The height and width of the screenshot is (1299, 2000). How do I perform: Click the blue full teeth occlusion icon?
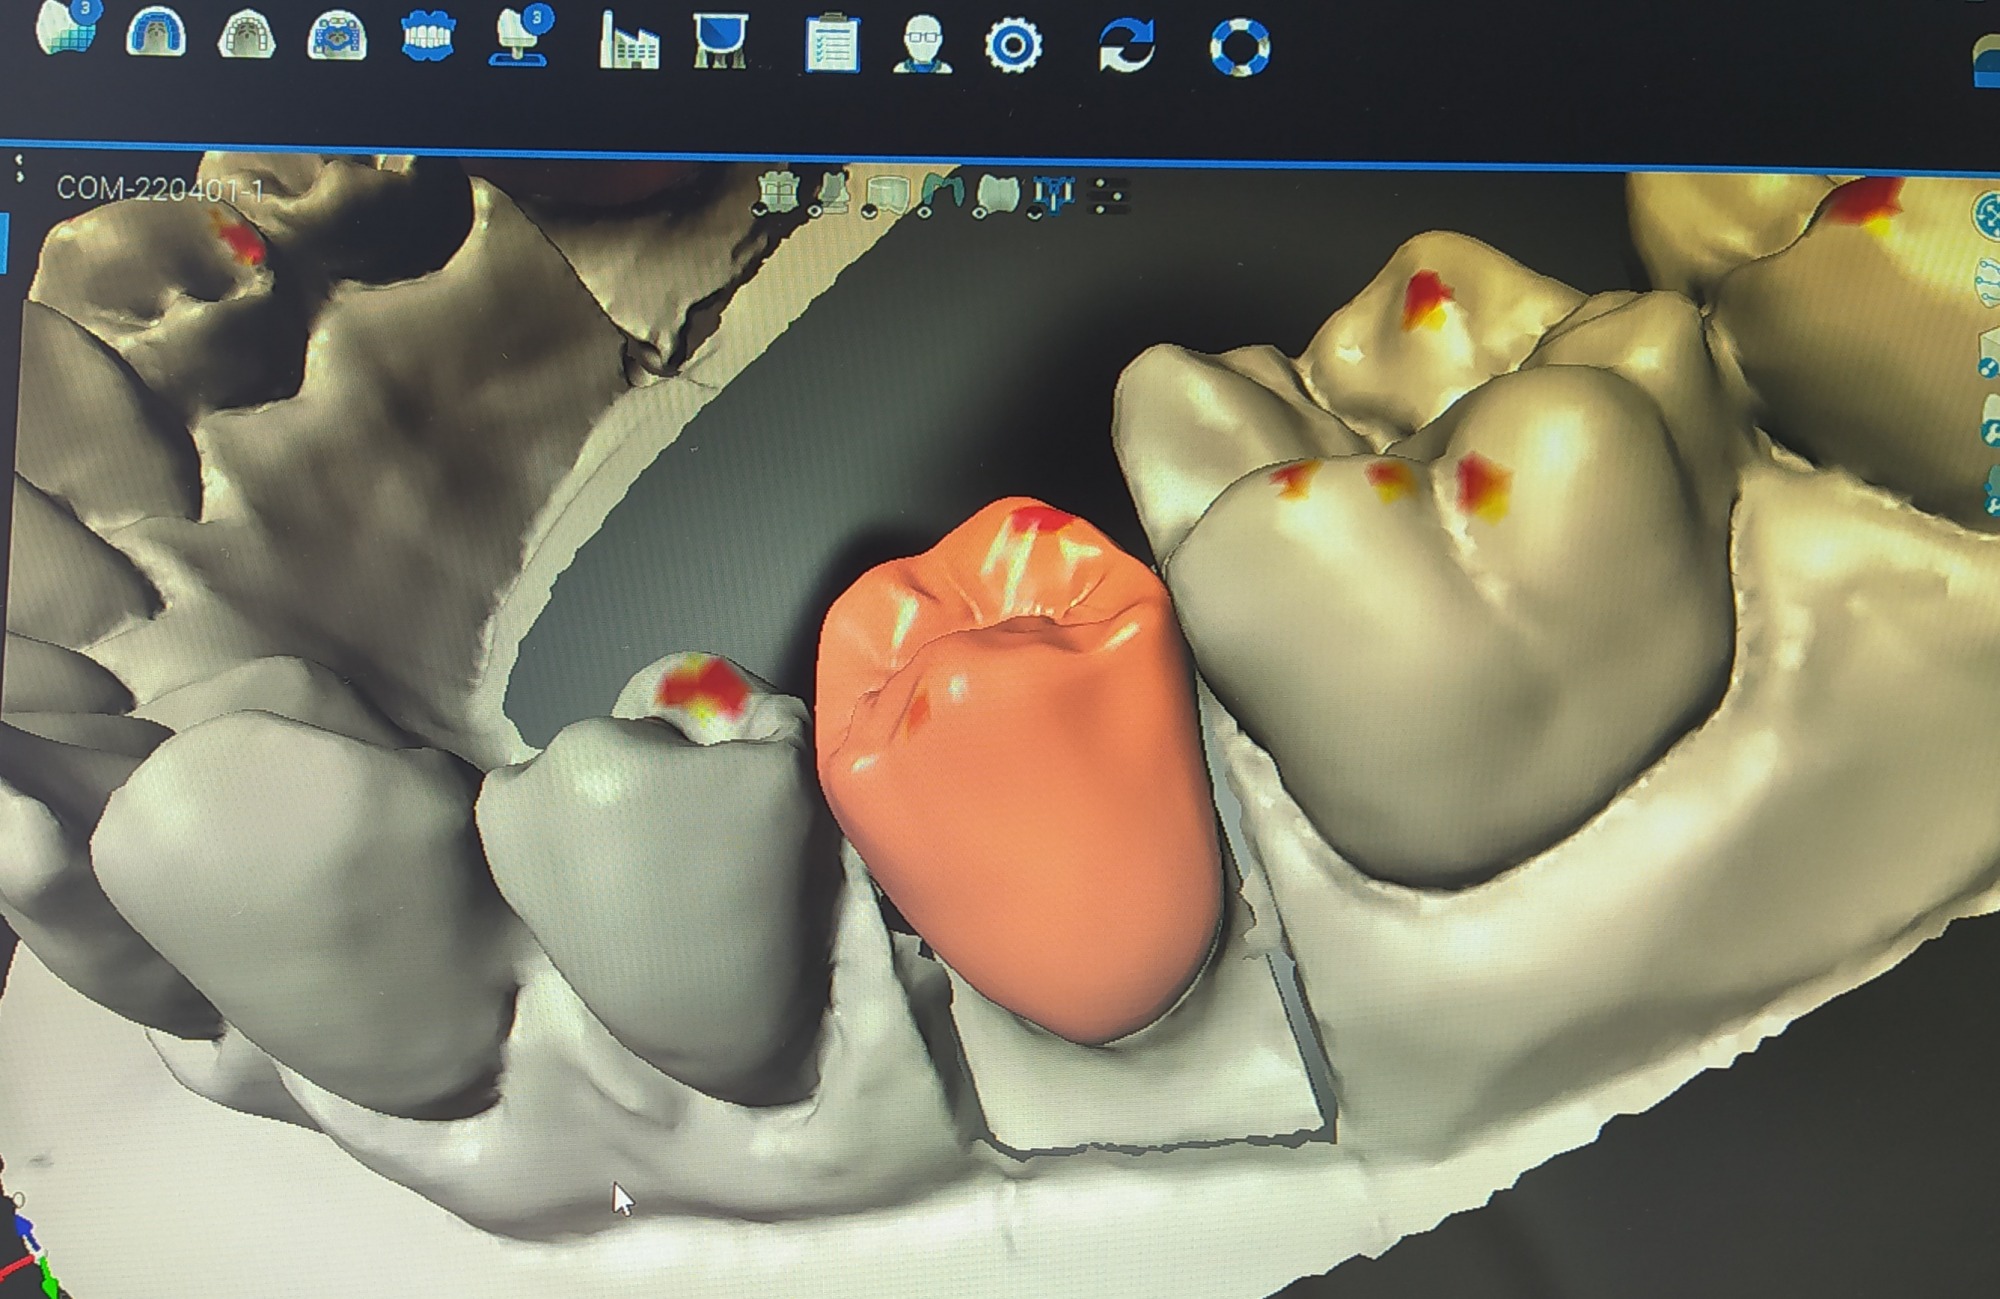click(x=427, y=38)
